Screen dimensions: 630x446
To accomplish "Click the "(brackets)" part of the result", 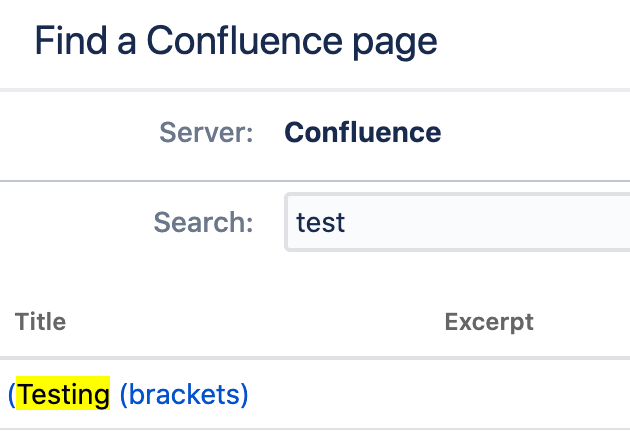I will [x=183, y=395].
